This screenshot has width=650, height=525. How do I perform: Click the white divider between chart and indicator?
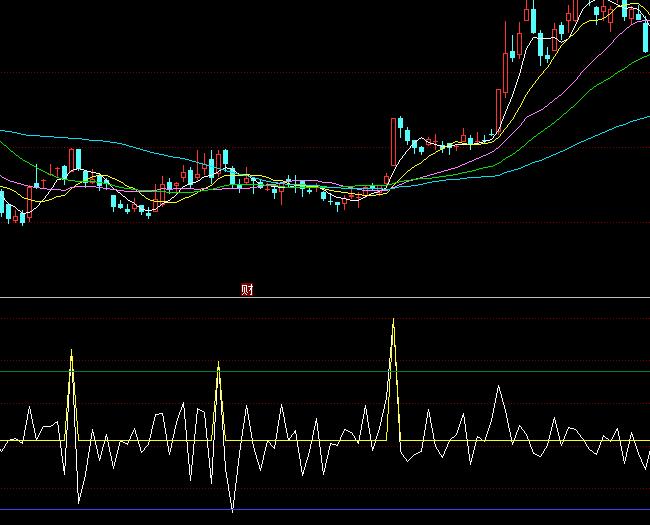(400, 297)
